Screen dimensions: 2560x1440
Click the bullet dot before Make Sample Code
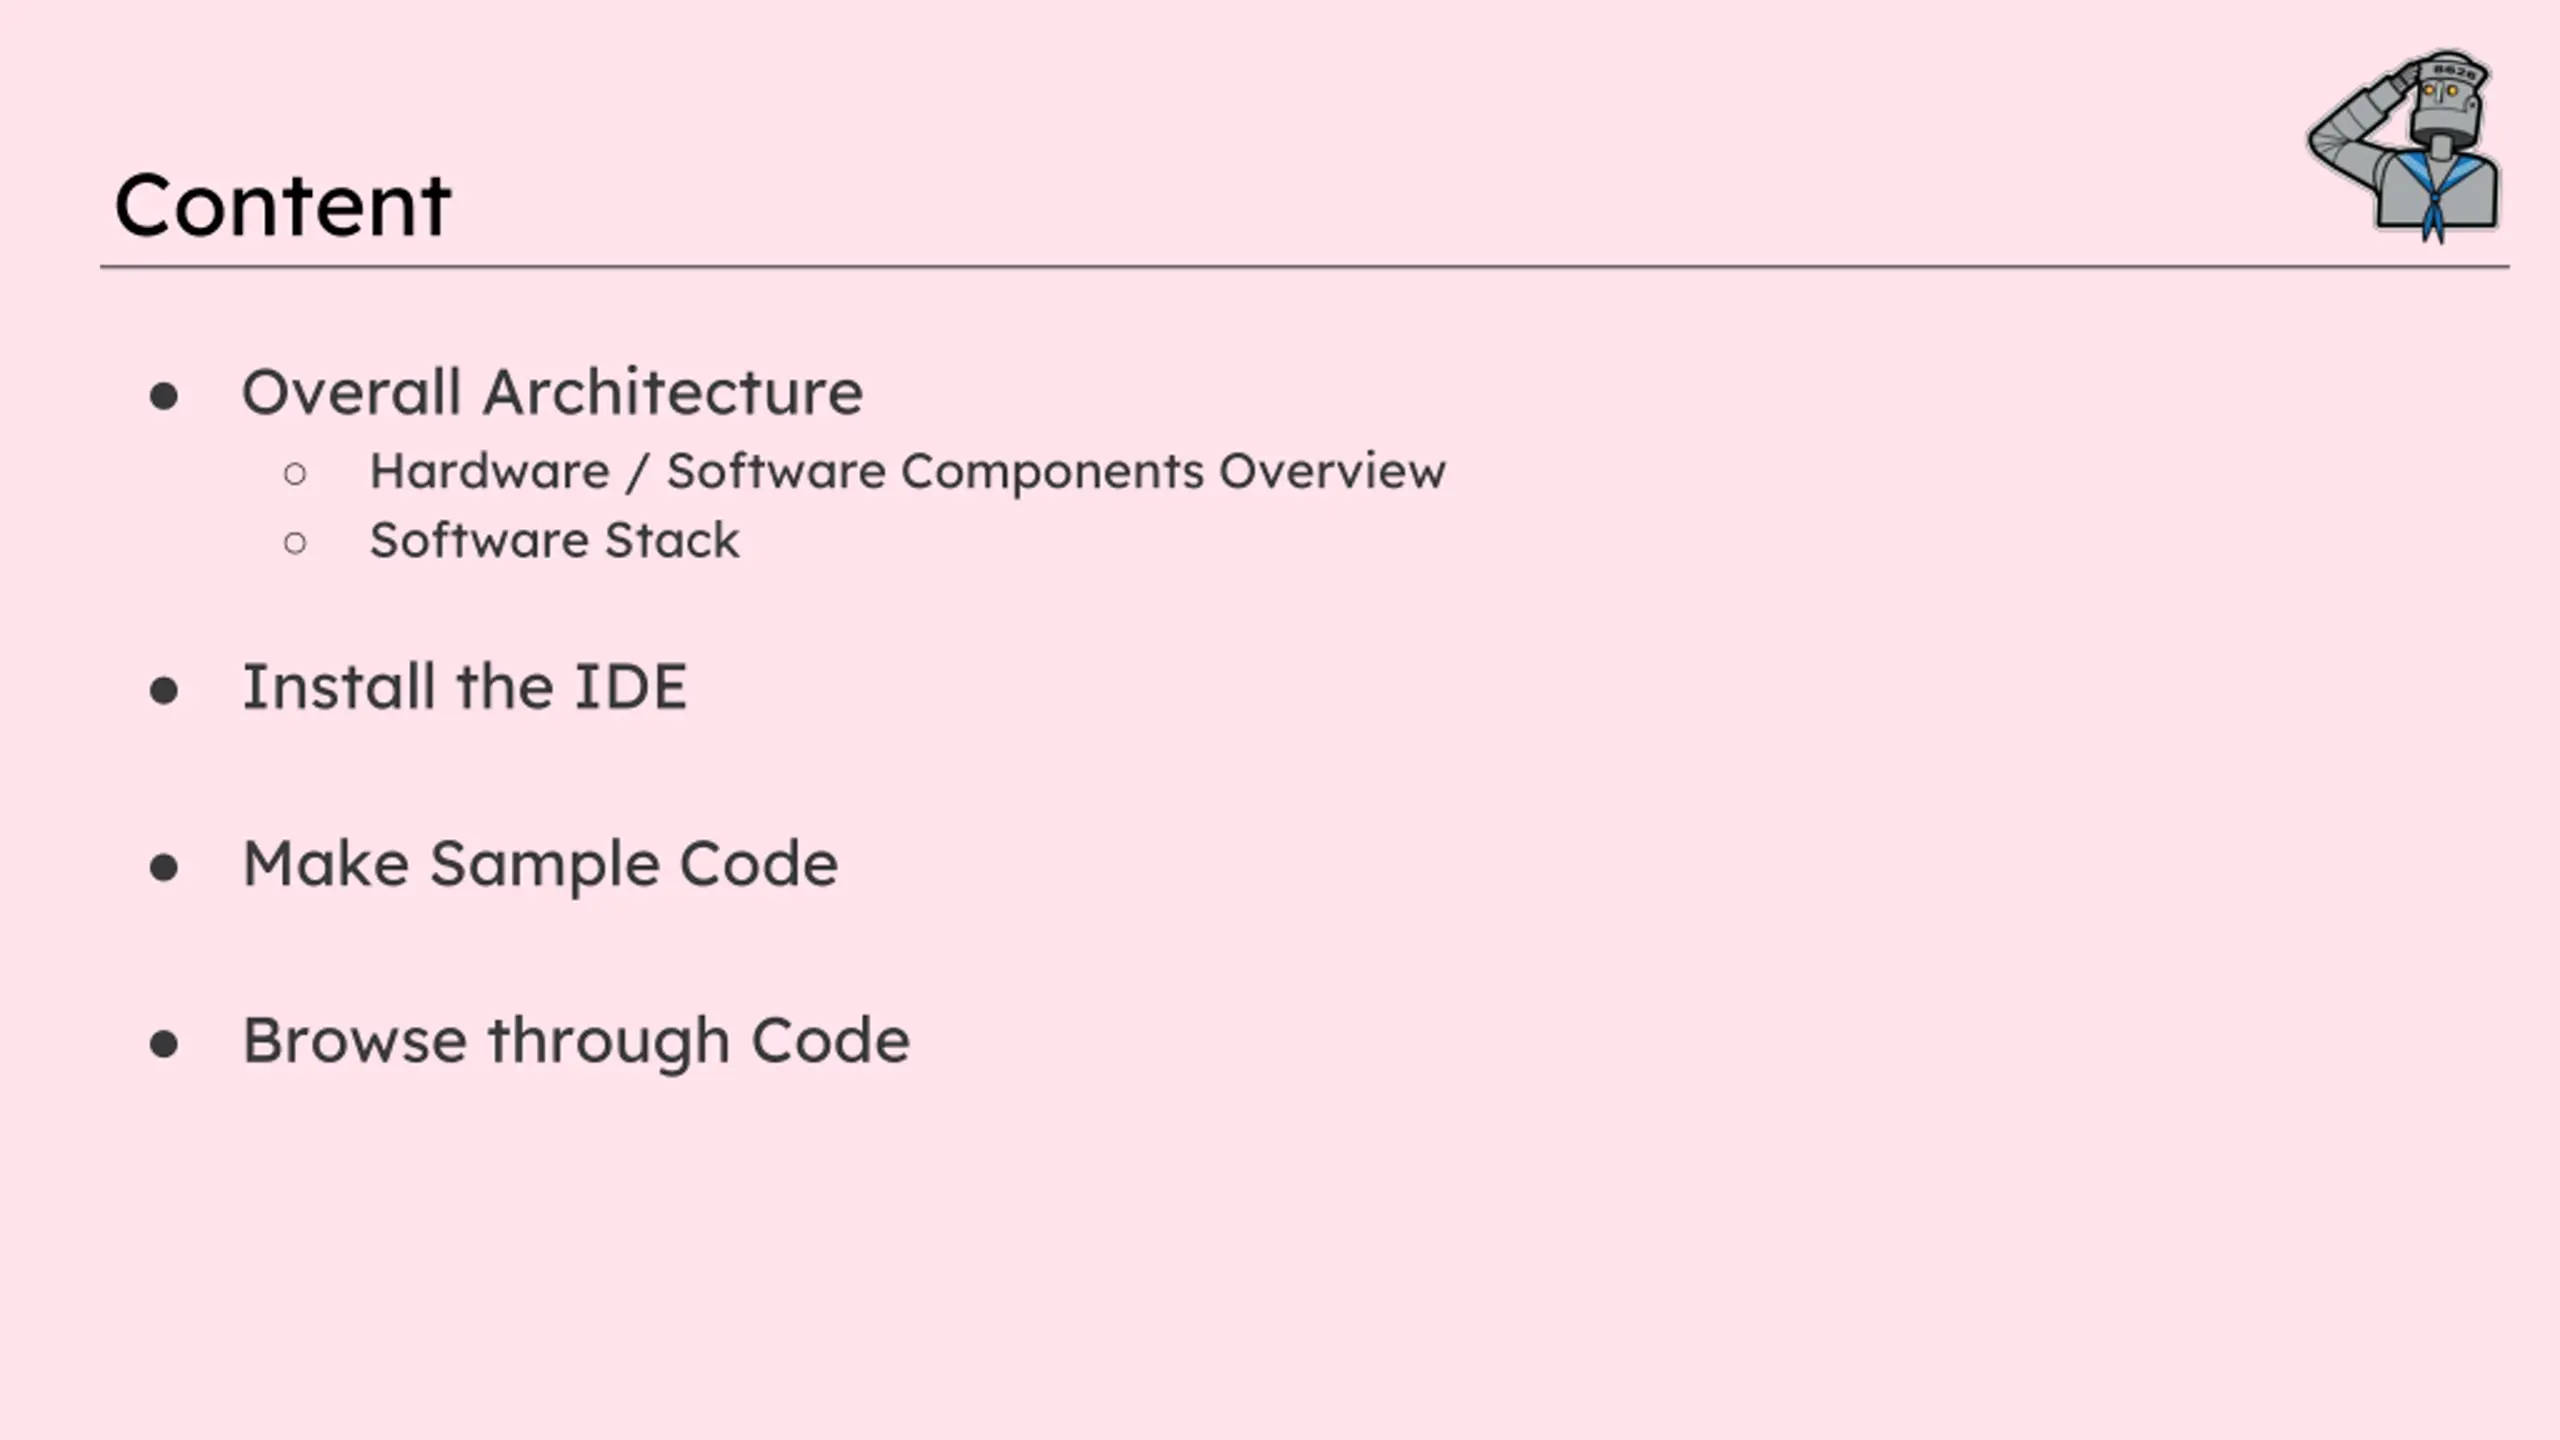pyautogui.click(x=164, y=868)
